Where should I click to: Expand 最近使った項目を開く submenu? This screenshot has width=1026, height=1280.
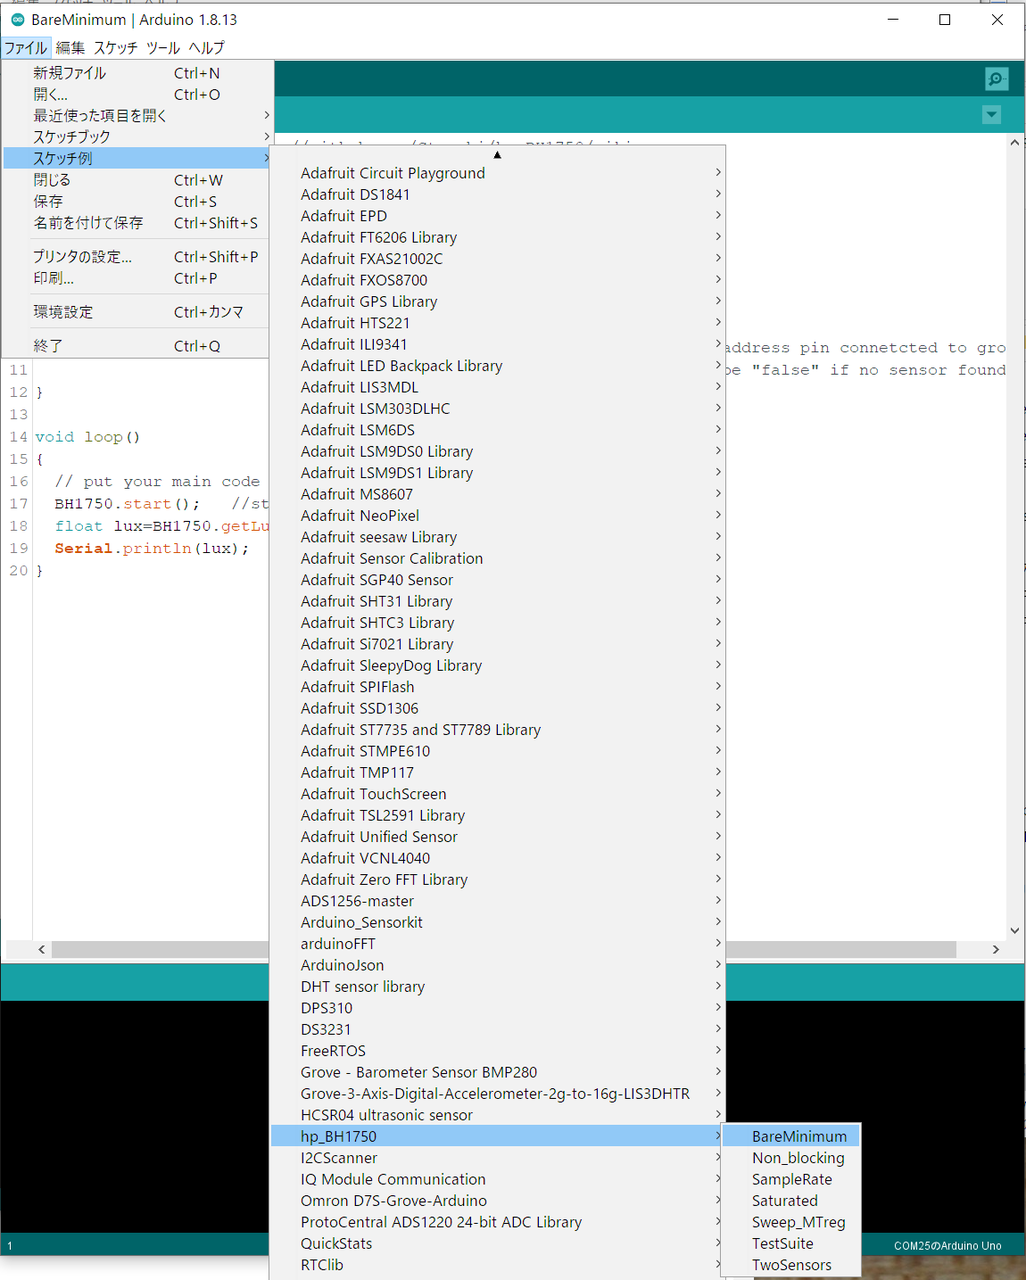tap(100, 116)
